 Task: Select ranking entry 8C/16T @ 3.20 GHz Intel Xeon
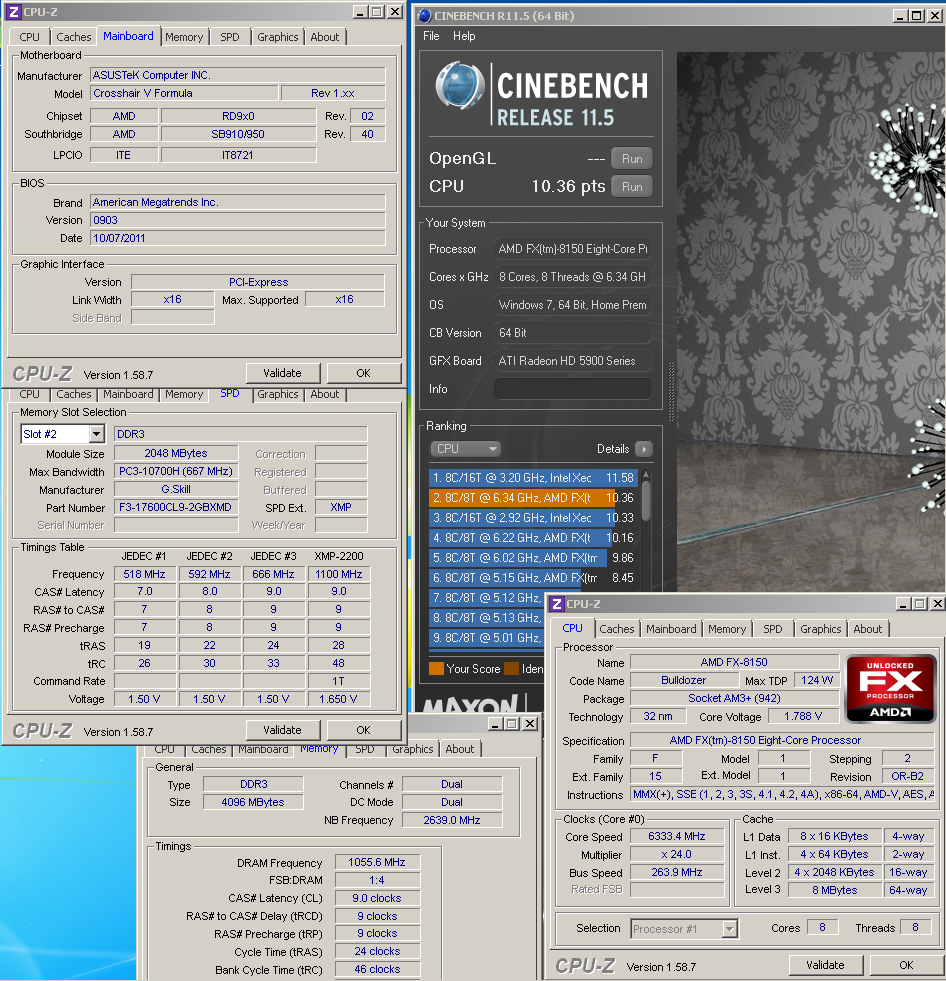(x=533, y=477)
